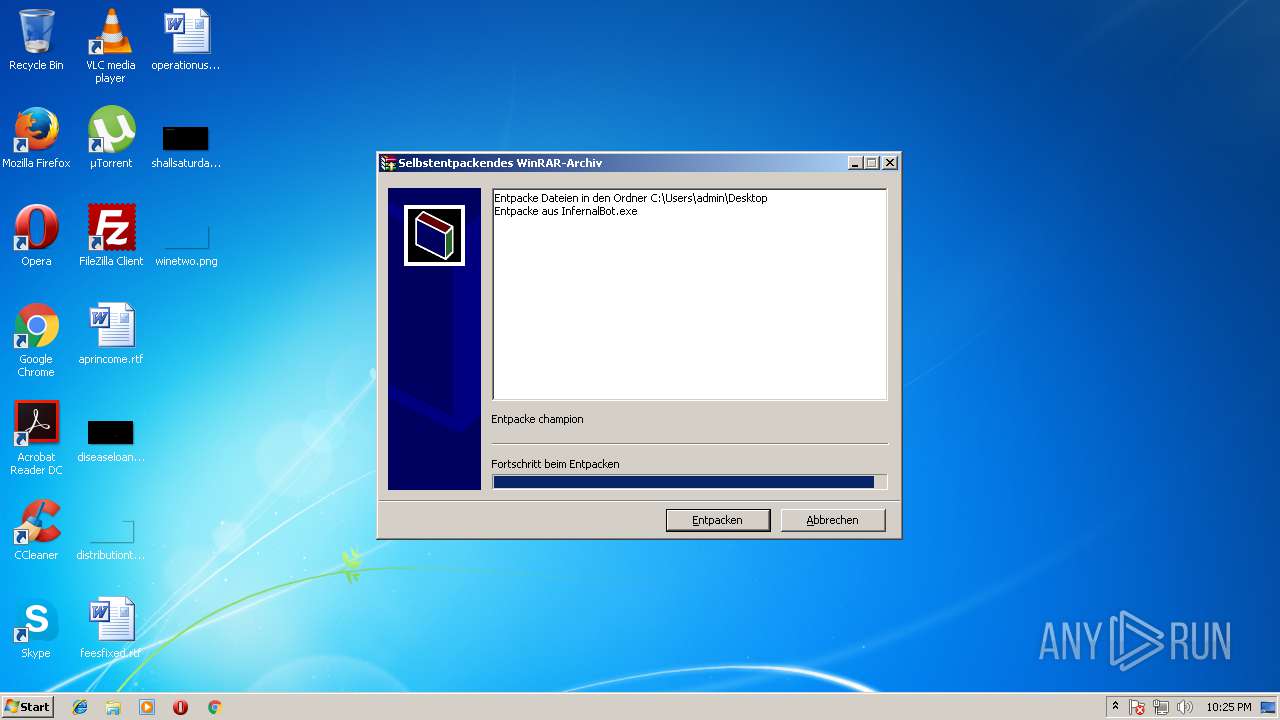Open FileZilla Client shortcut
Viewport: 1280px width, 720px height.
[x=110, y=236]
